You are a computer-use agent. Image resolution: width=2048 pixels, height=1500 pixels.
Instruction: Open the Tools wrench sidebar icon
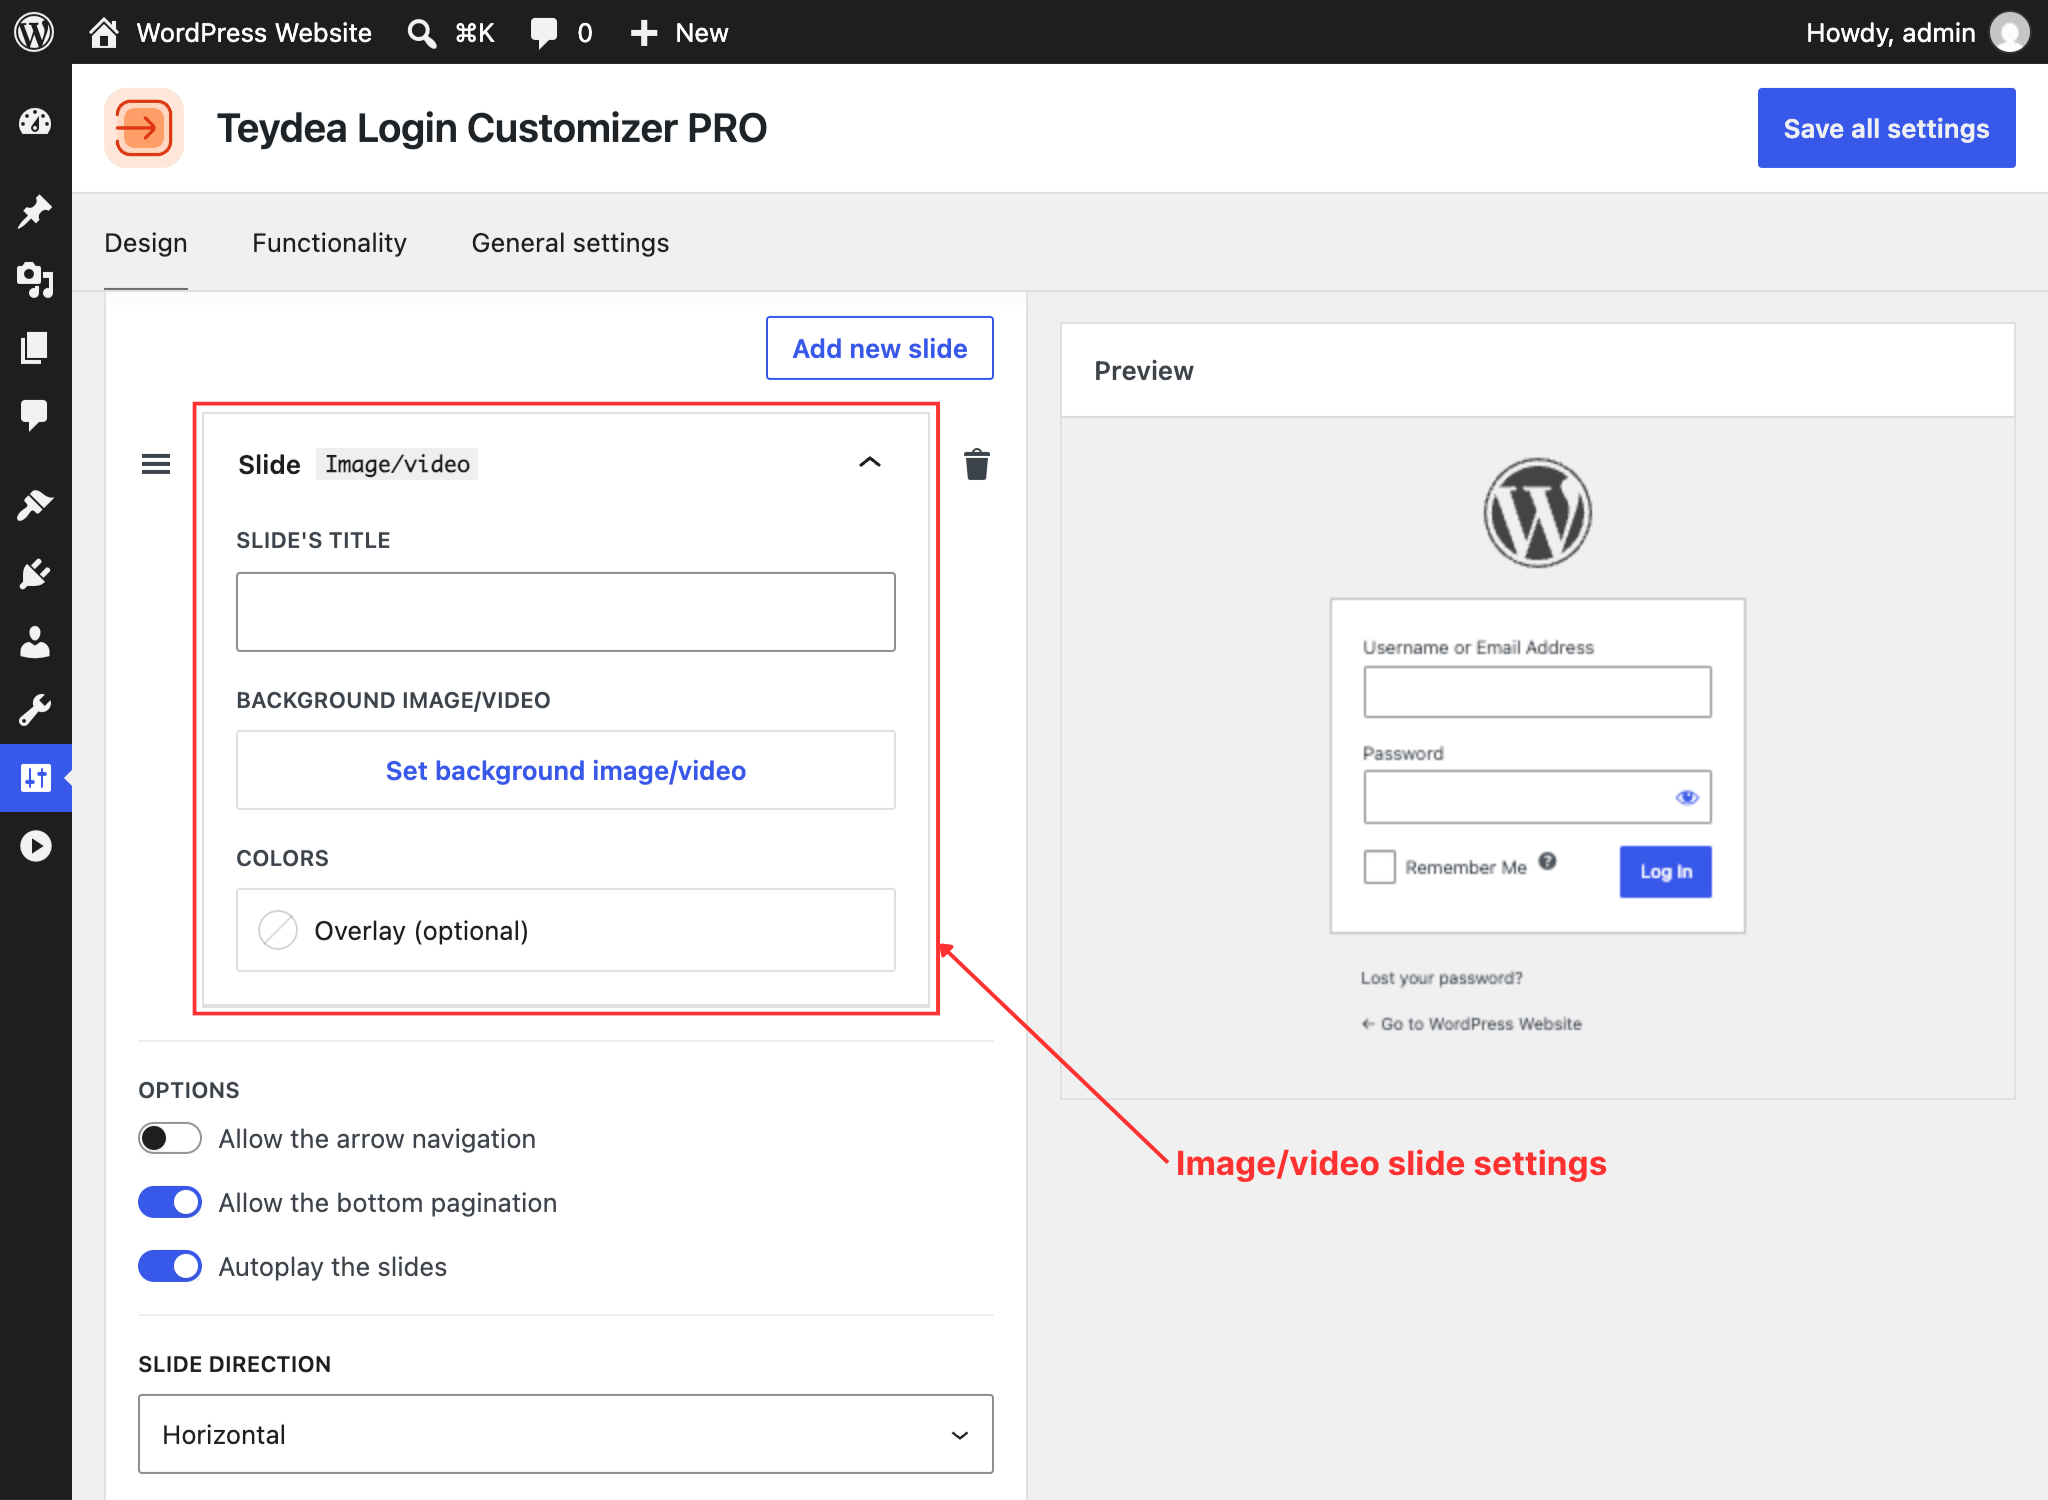pyautogui.click(x=35, y=710)
